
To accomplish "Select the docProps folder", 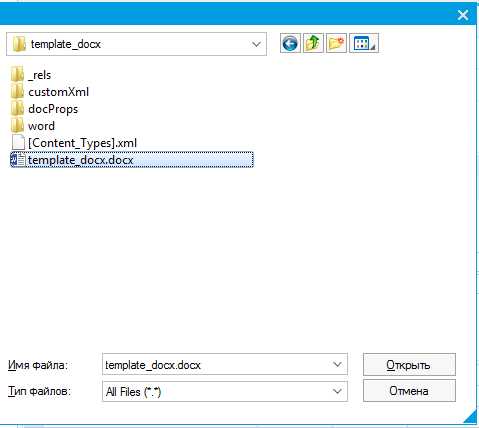I will pos(45,109).
